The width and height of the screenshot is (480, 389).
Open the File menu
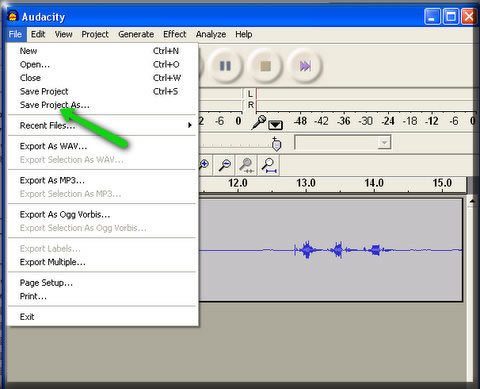tap(15, 34)
